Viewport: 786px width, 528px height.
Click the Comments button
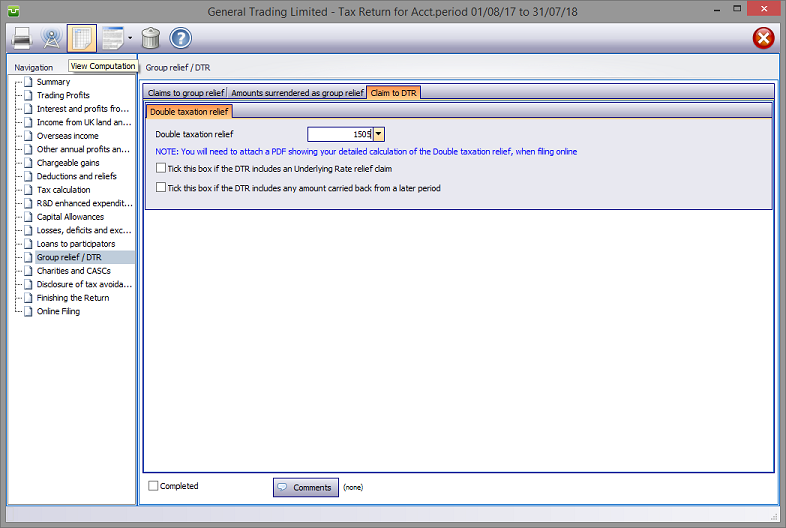[306, 487]
